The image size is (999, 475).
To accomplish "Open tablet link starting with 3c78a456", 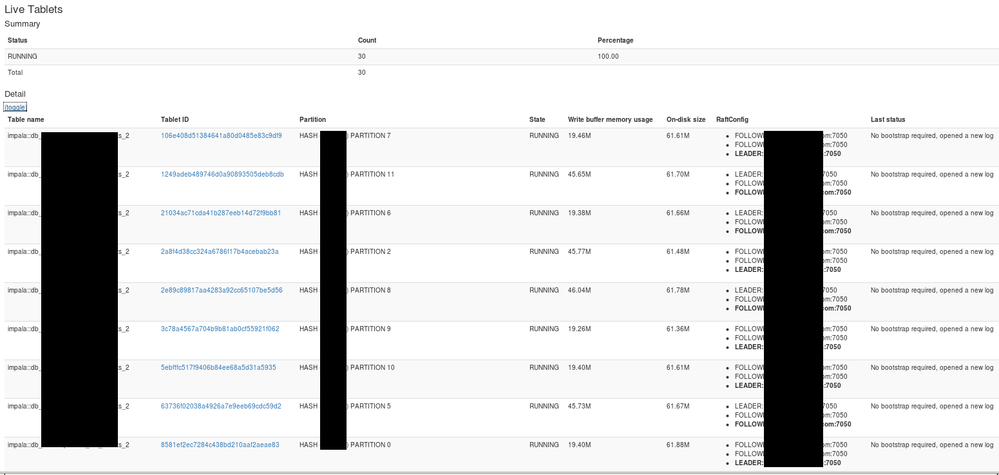I will (220, 329).
